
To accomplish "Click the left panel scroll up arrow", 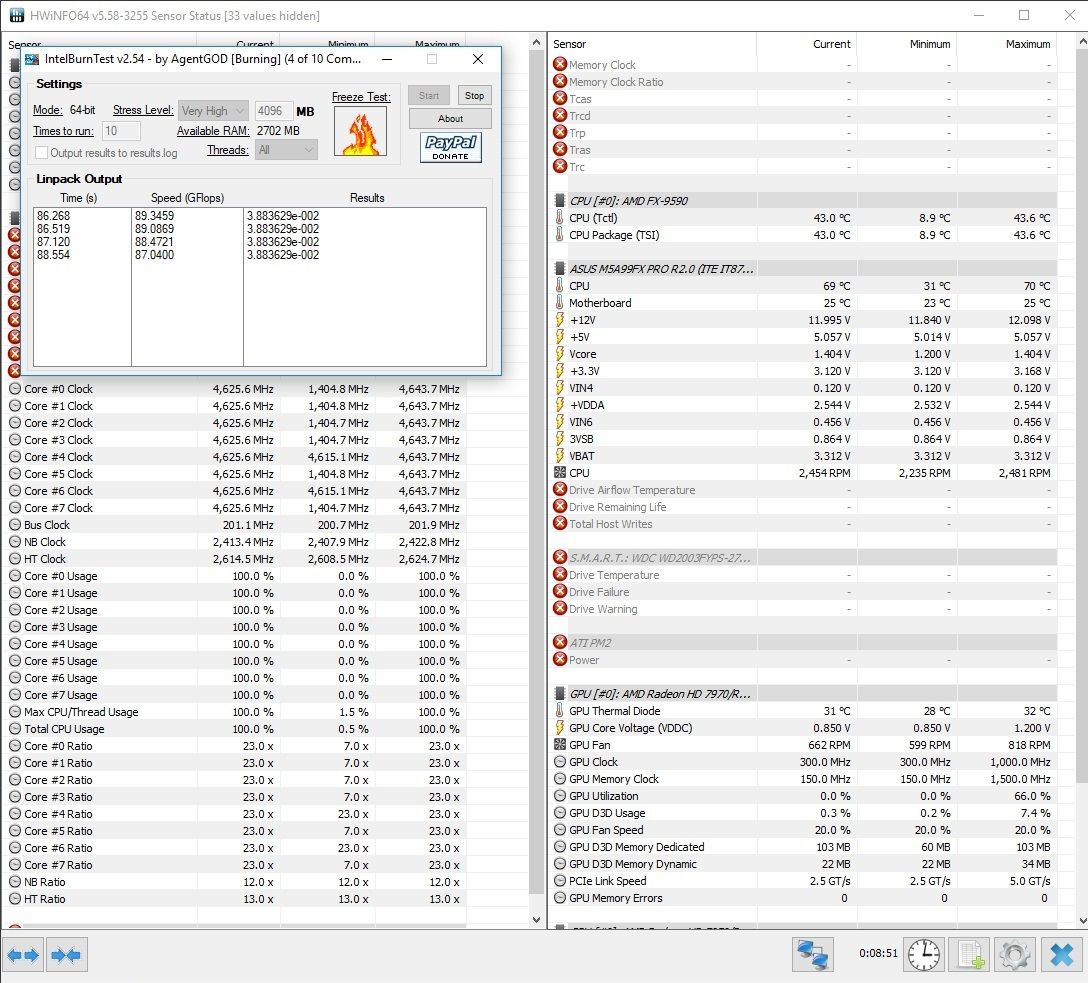I will pos(536,42).
